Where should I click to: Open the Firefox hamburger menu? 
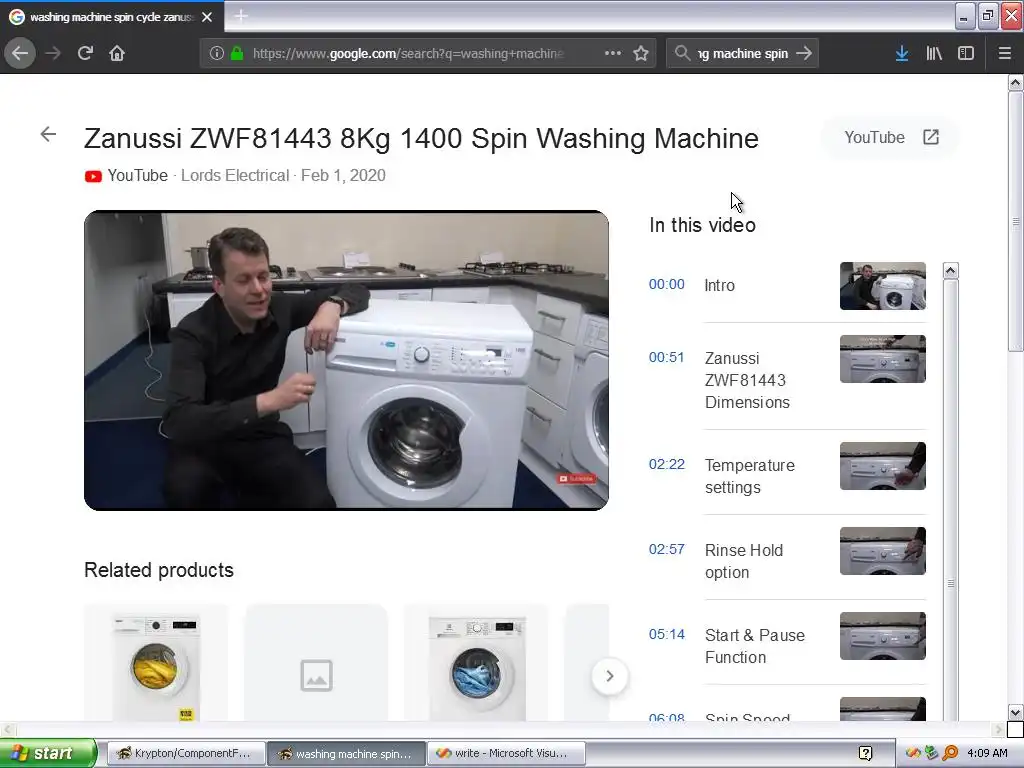point(1004,53)
